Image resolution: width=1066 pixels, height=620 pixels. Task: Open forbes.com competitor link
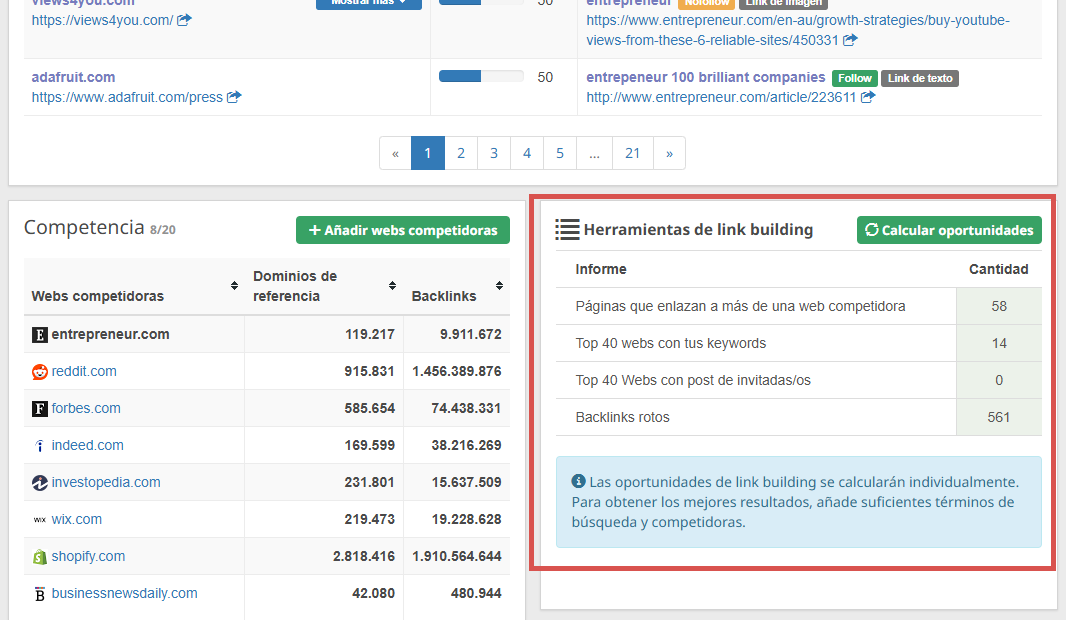[x=86, y=408]
